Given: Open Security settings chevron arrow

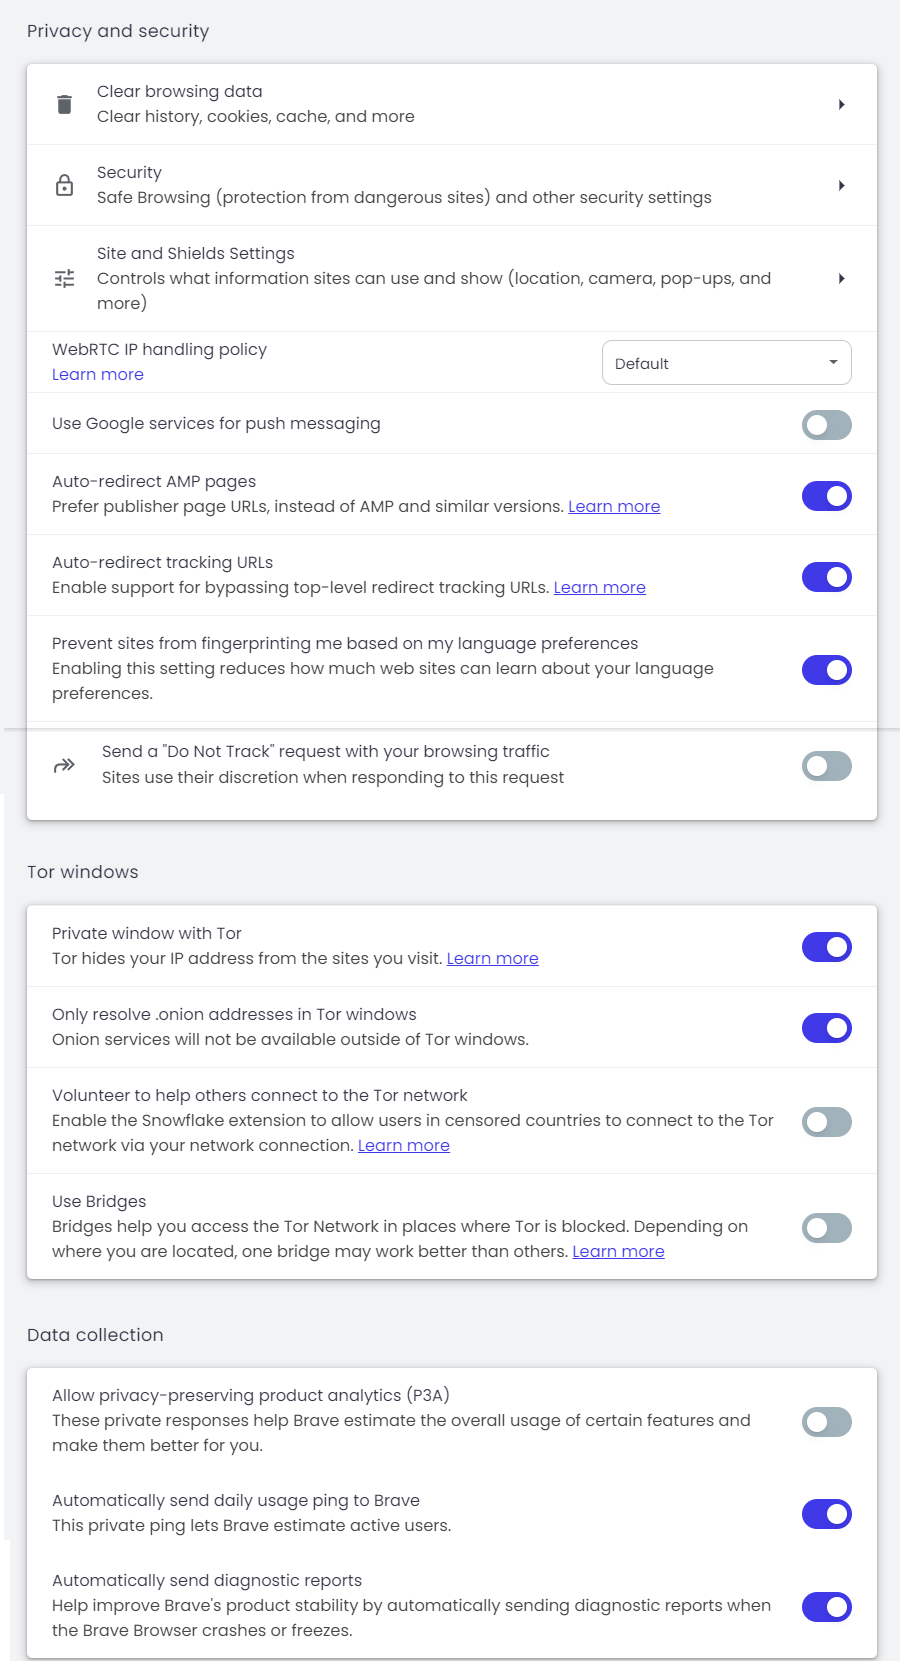Looking at the screenshot, I should tap(842, 185).
